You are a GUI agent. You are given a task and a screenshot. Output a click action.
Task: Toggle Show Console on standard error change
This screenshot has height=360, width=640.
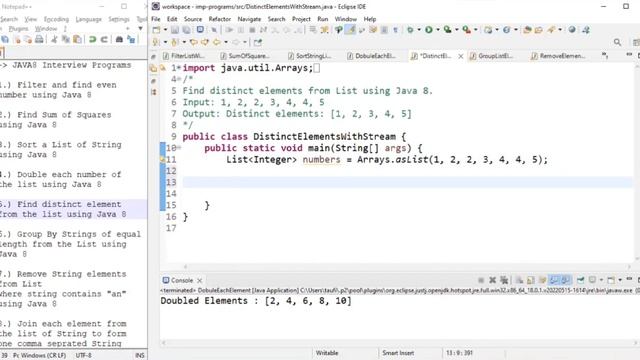(x=565, y=280)
